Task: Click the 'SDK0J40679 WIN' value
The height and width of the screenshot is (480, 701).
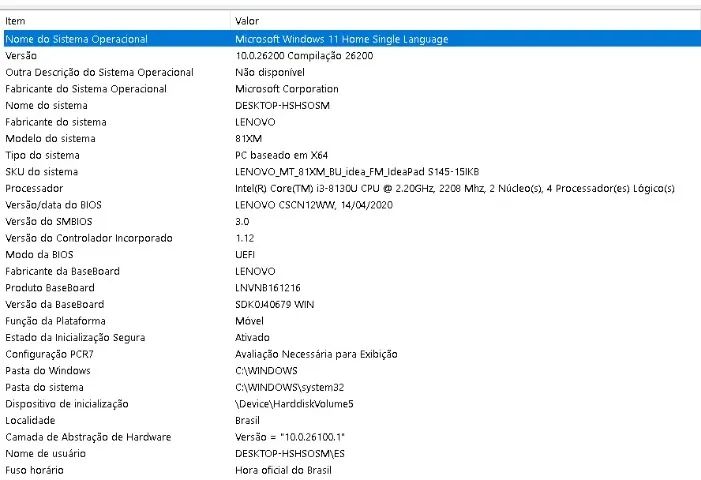Action: (x=274, y=304)
